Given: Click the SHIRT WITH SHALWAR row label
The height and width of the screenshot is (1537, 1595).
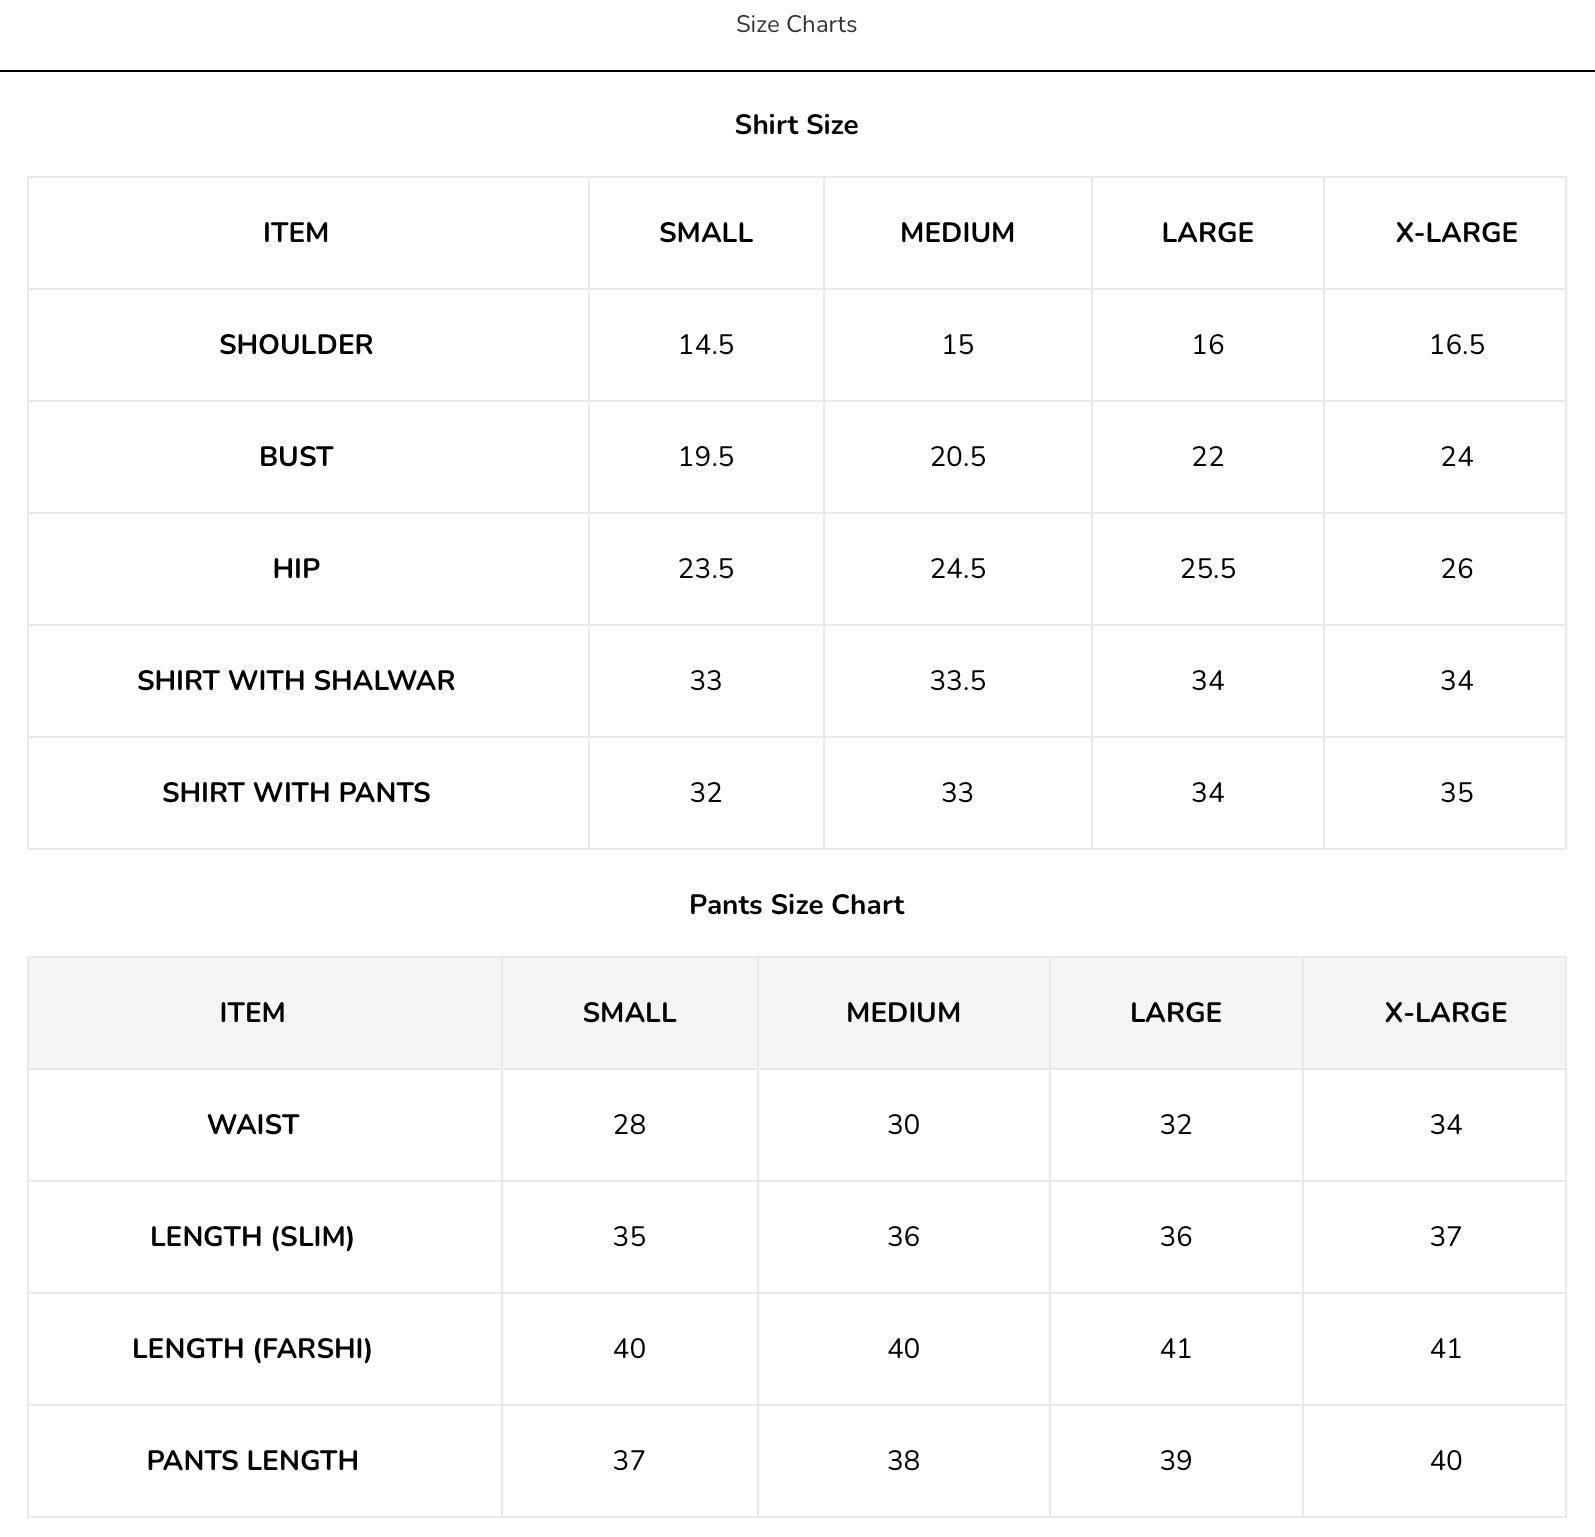Looking at the screenshot, I should [296, 681].
